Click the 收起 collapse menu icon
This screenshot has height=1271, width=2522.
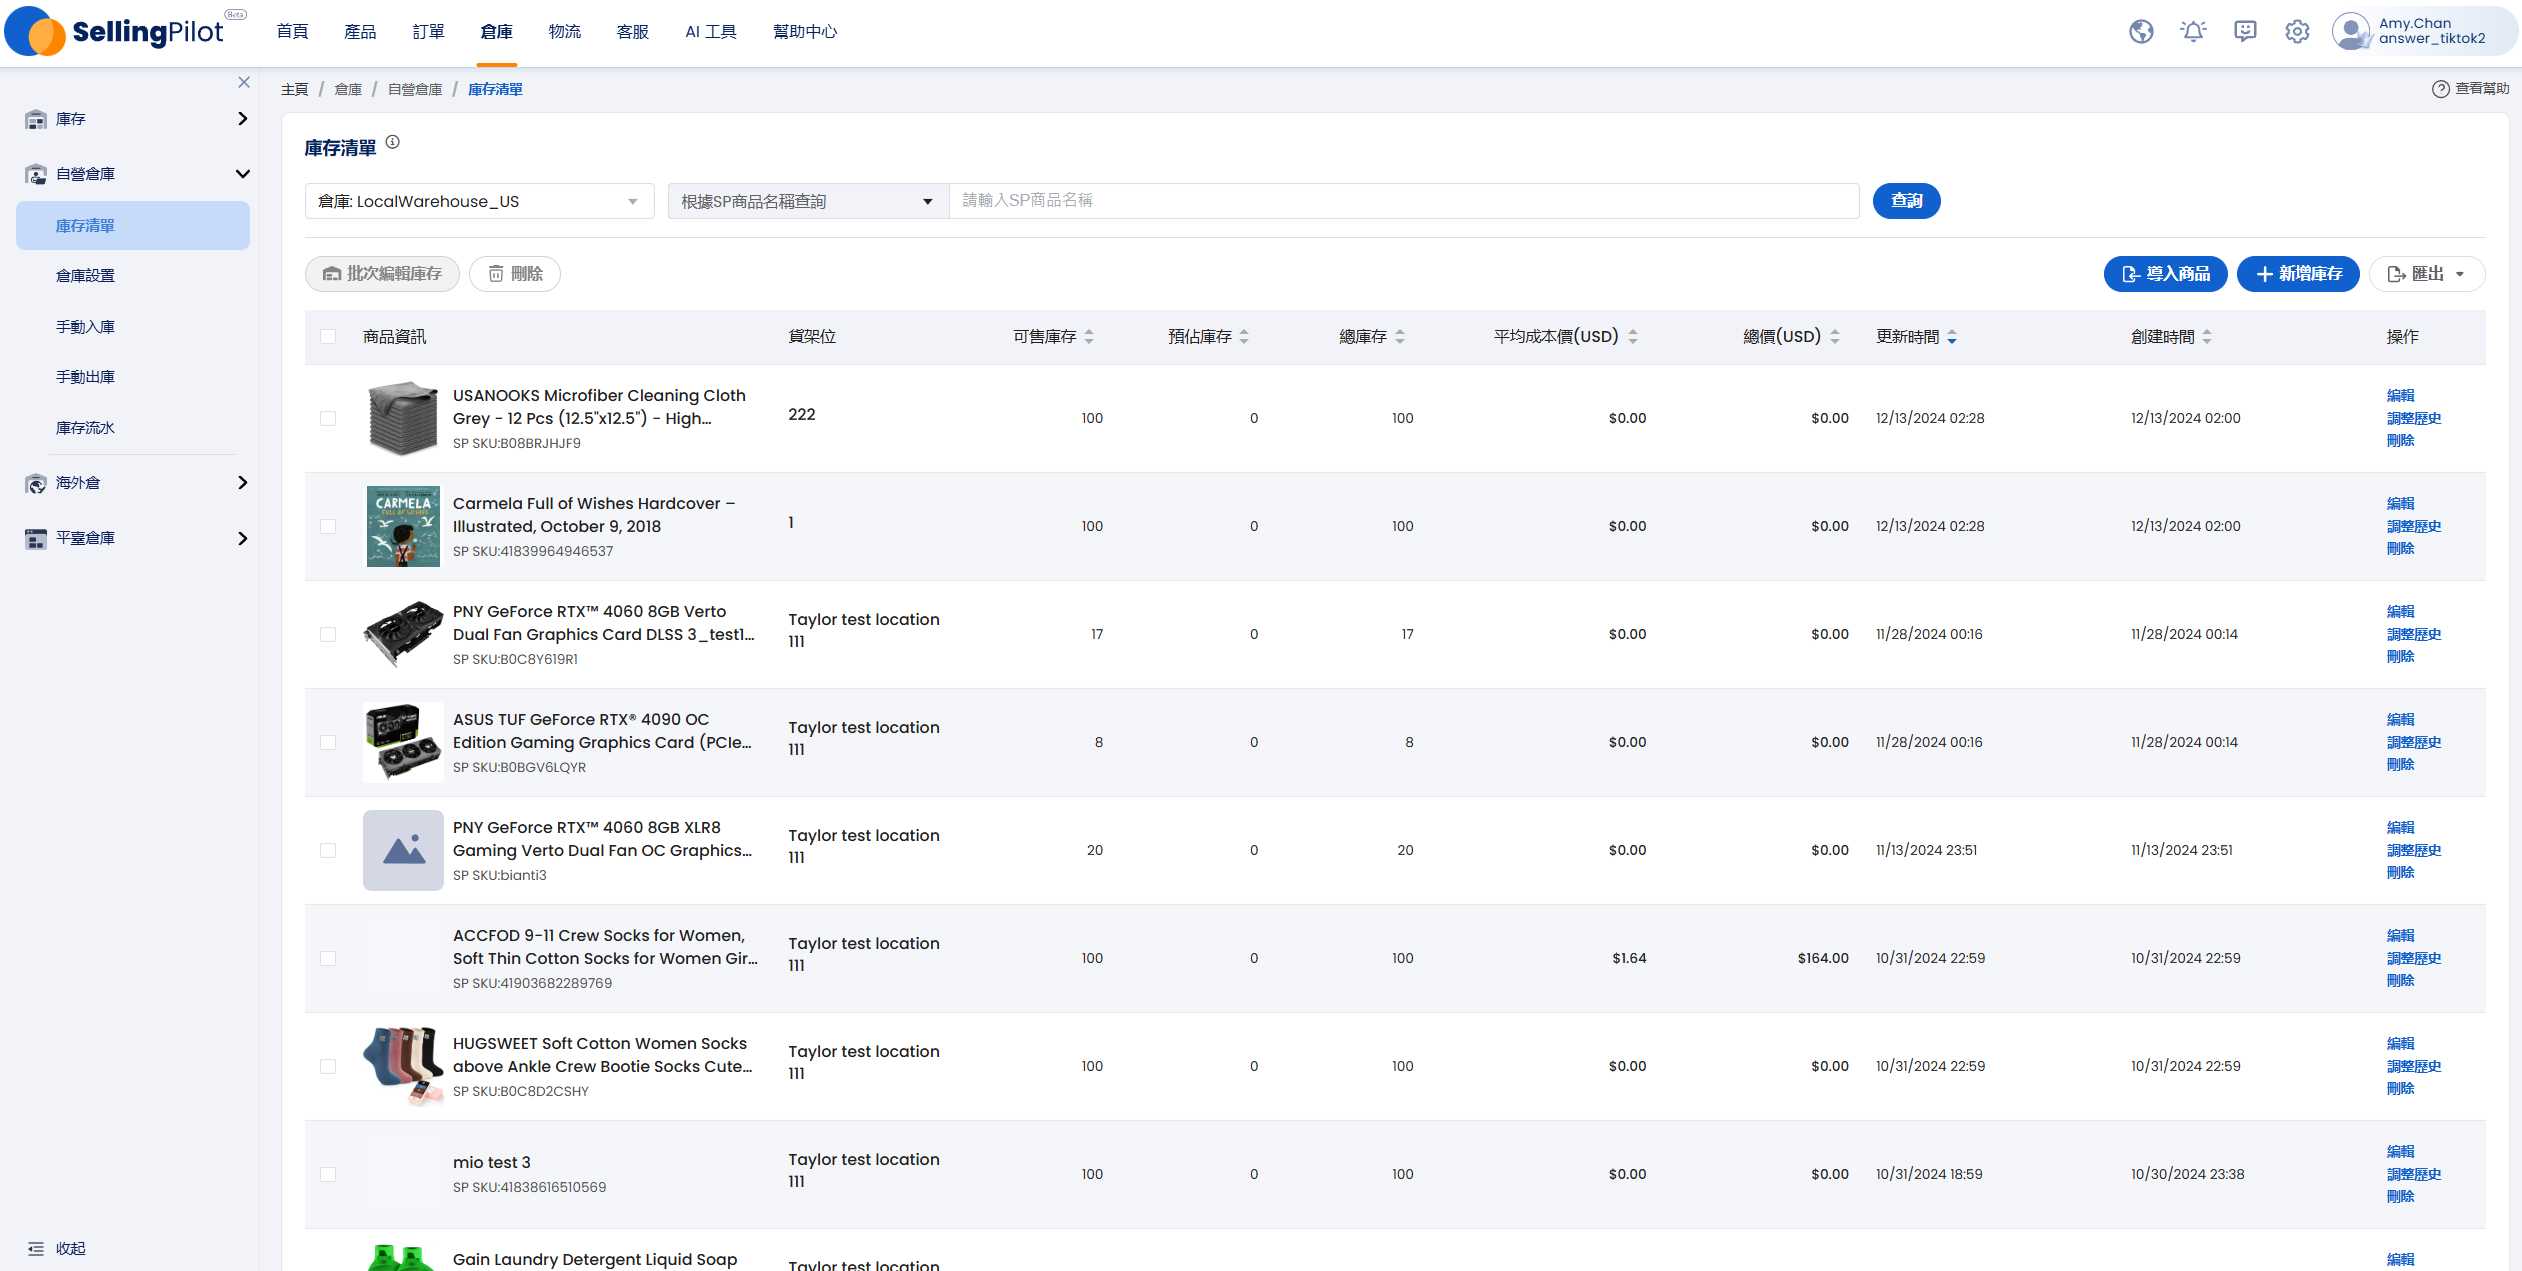click(36, 1248)
